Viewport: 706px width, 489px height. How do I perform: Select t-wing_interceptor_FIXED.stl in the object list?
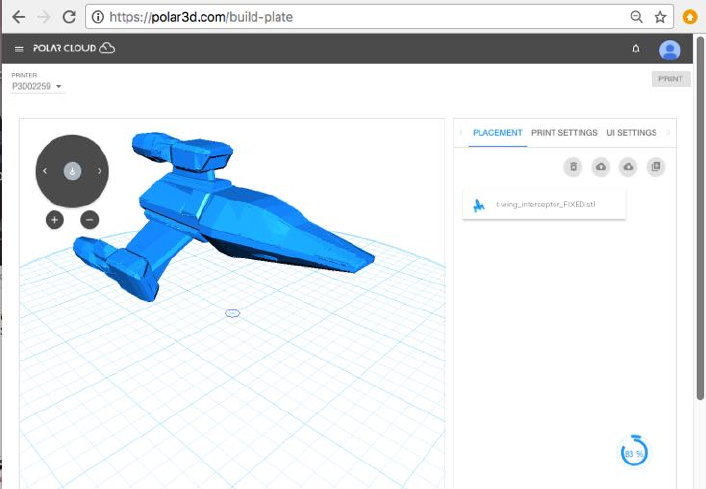544,204
